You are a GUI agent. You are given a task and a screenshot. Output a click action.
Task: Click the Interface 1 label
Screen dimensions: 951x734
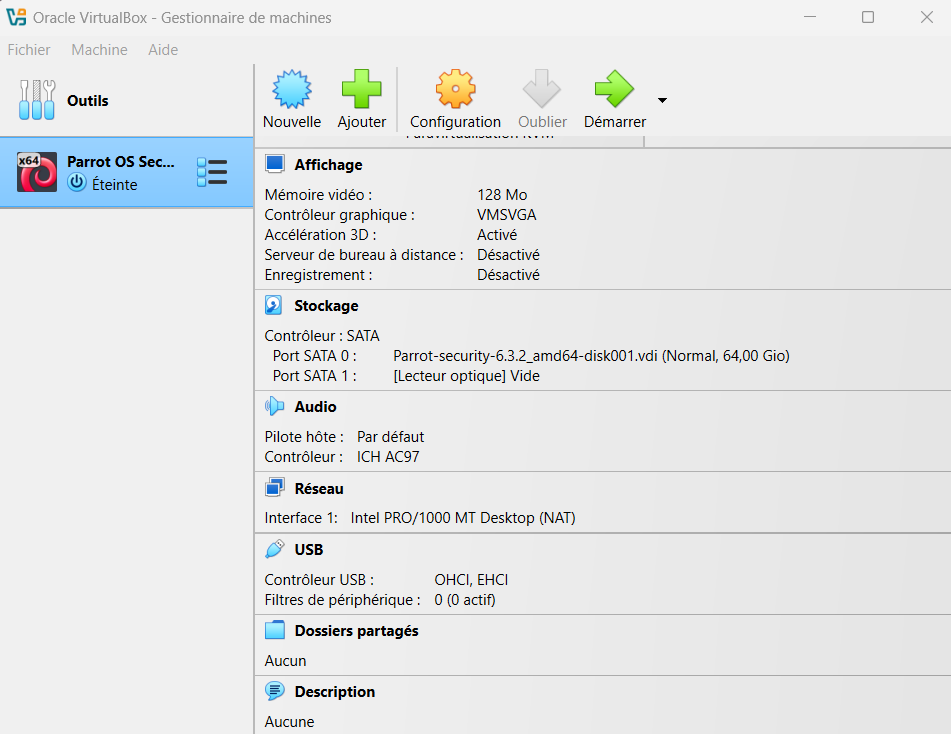point(301,518)
